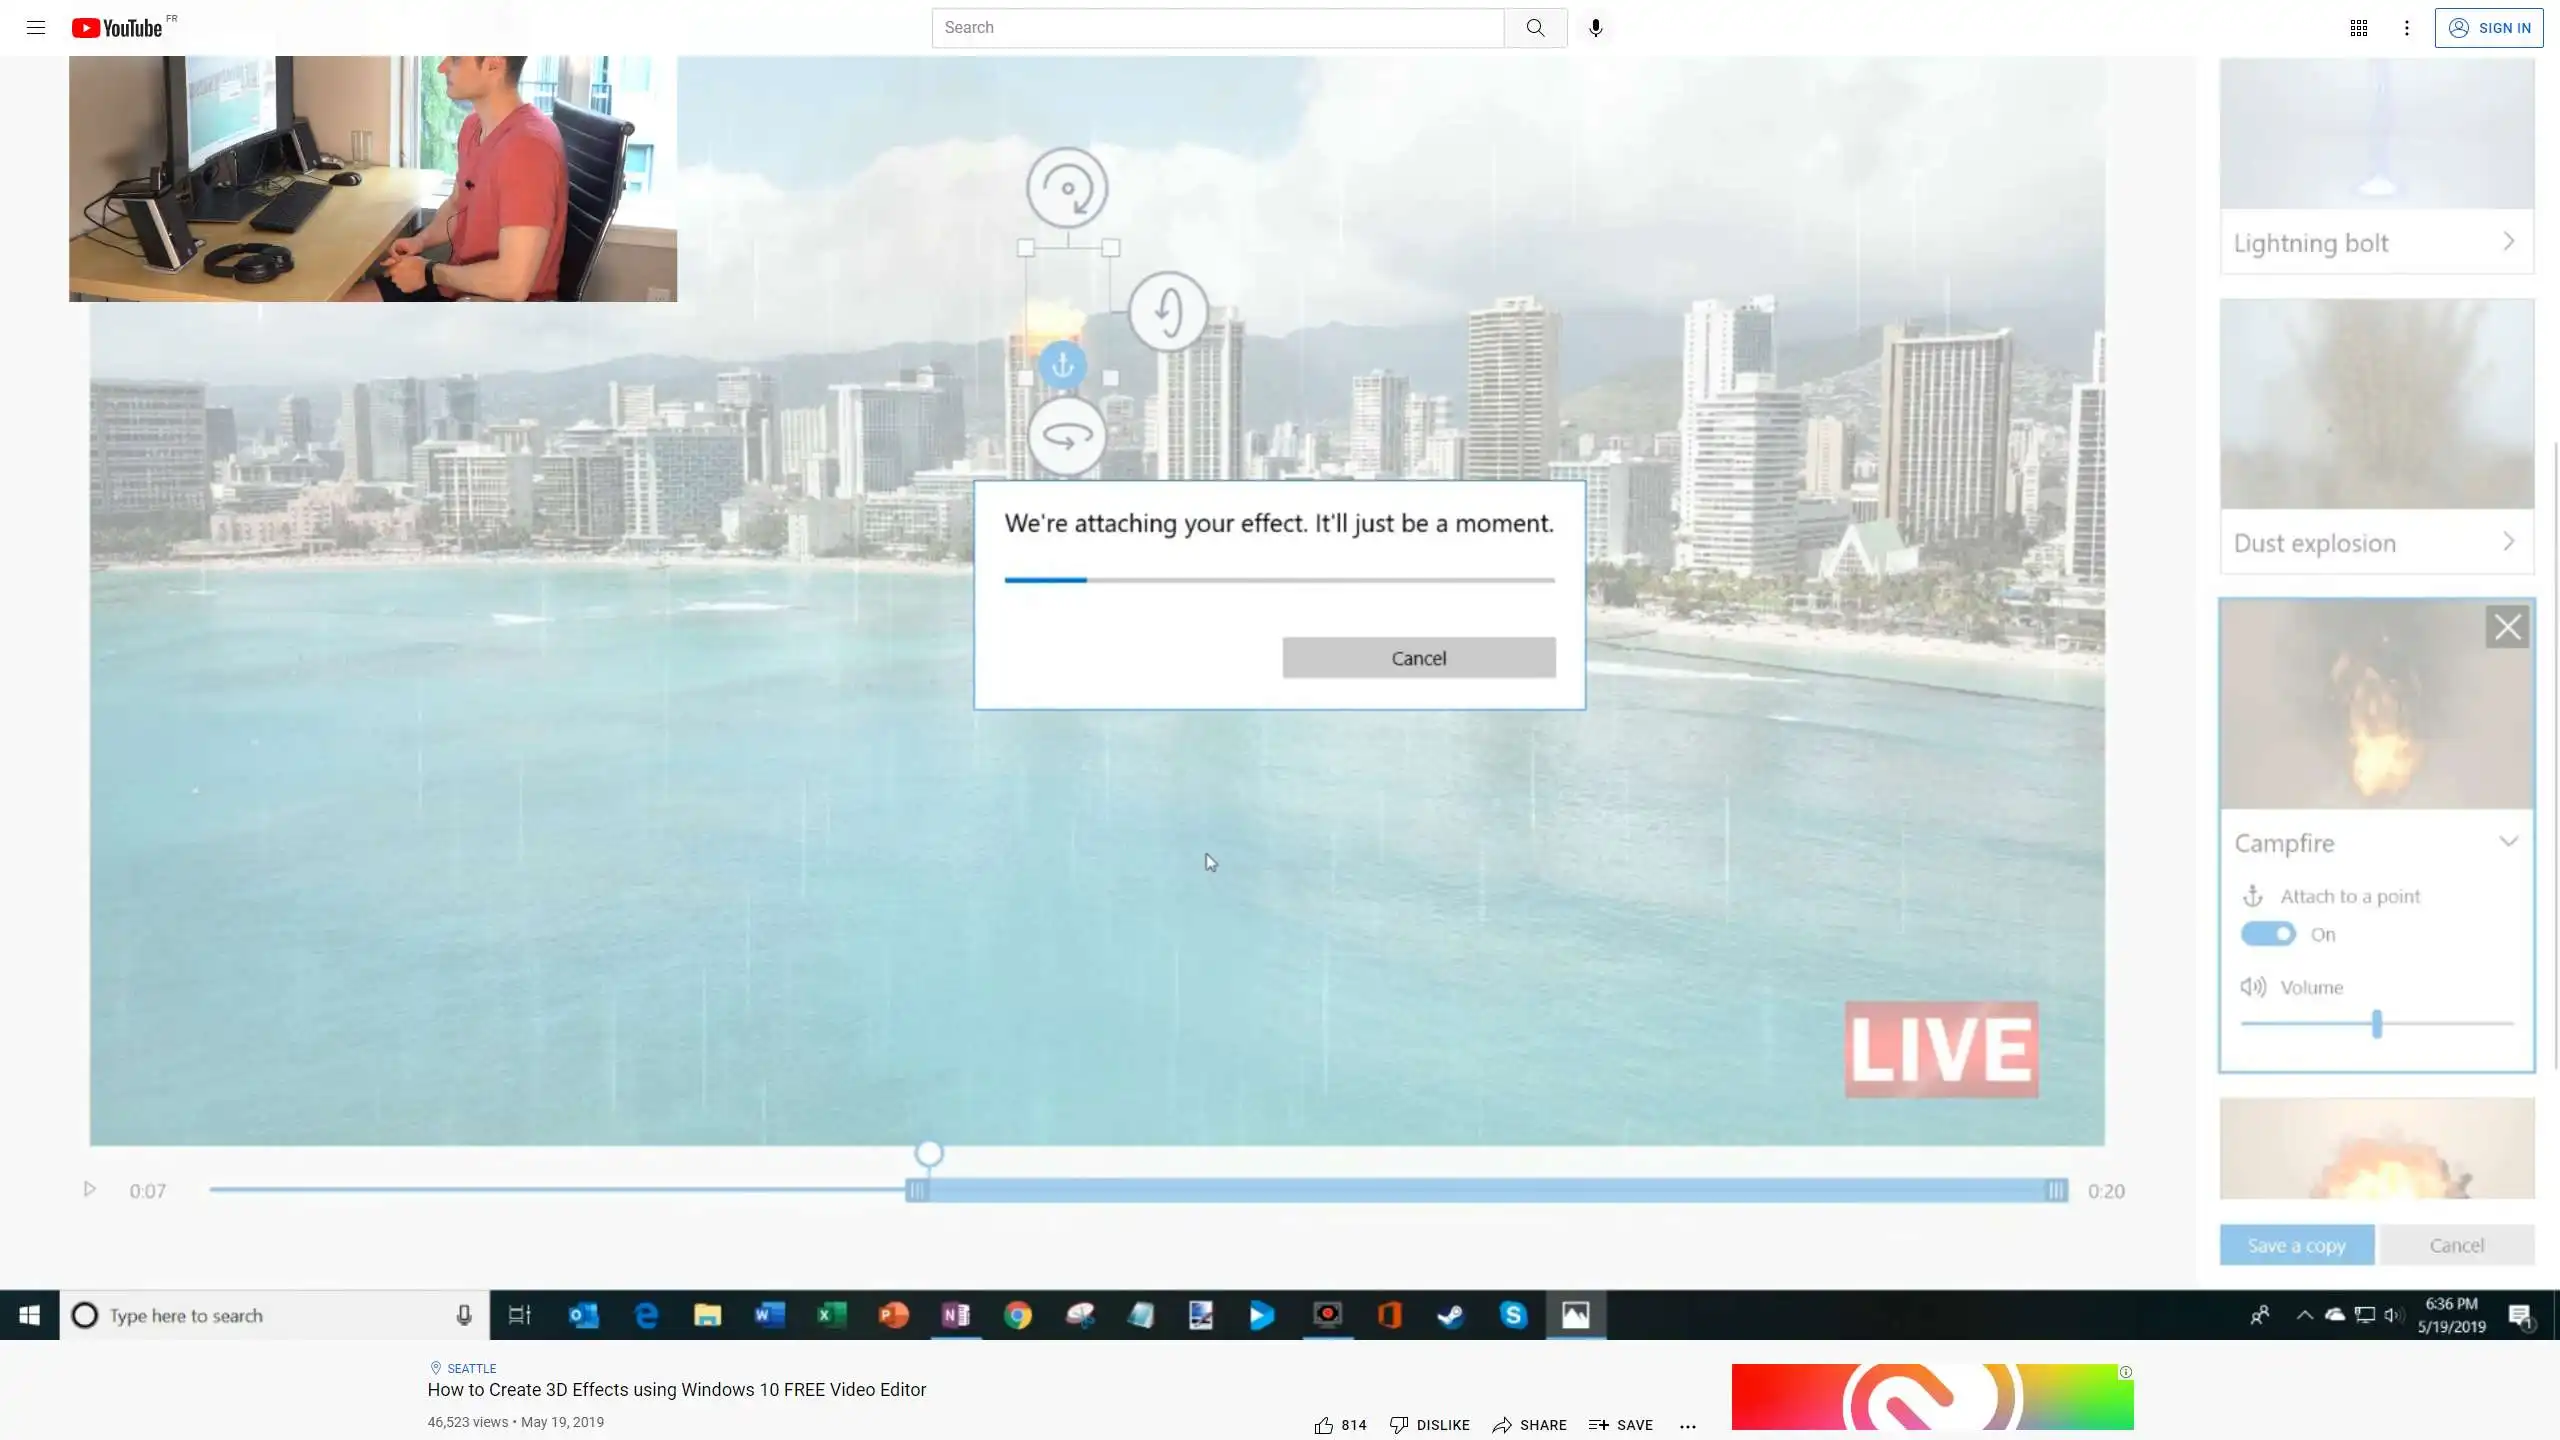Turn off the Attach to a point toggle
The image size is (2560, 1440).
pyautogui.click(x=2268, y=934)
